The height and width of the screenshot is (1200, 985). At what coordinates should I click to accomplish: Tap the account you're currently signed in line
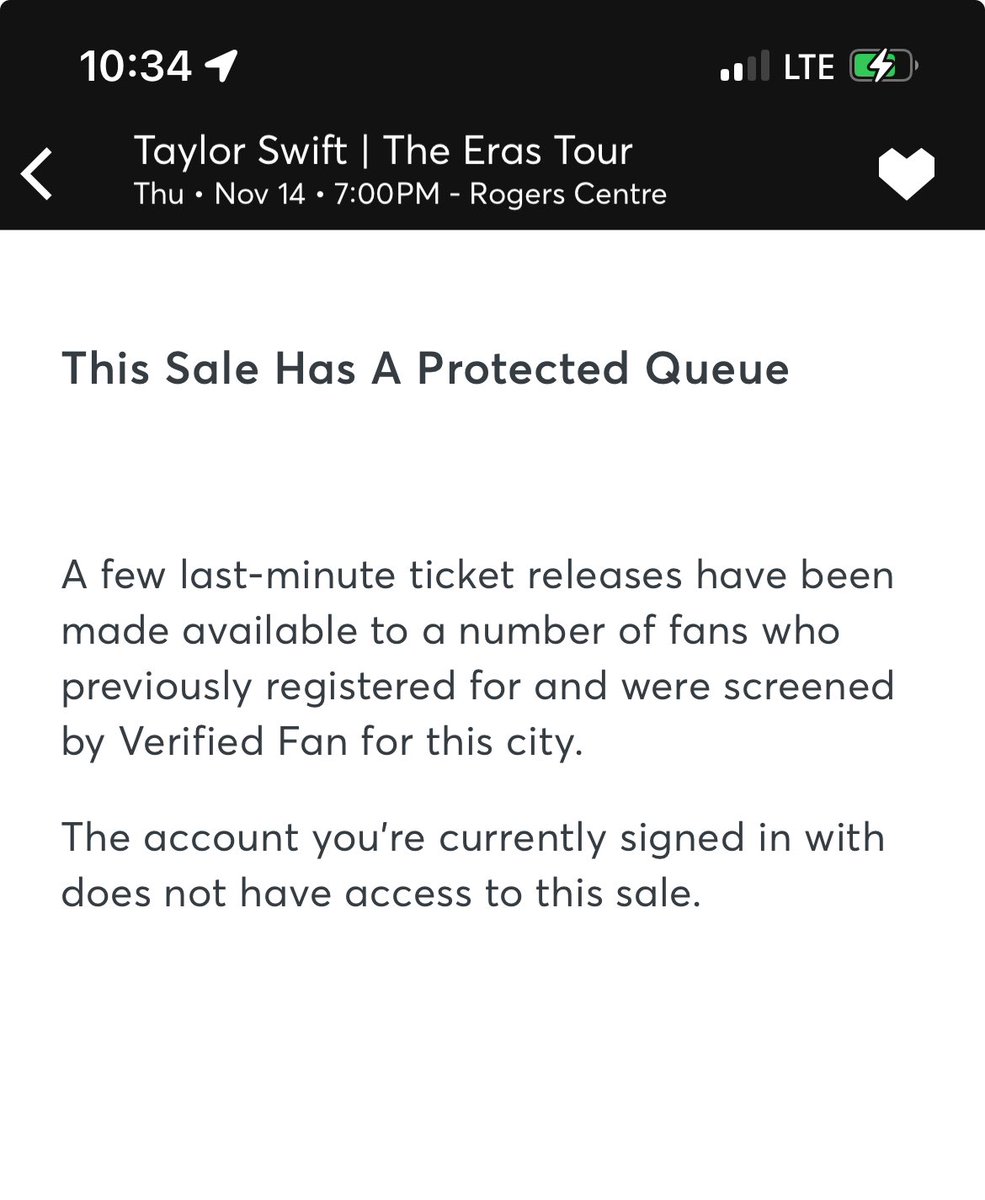[473, 837]
